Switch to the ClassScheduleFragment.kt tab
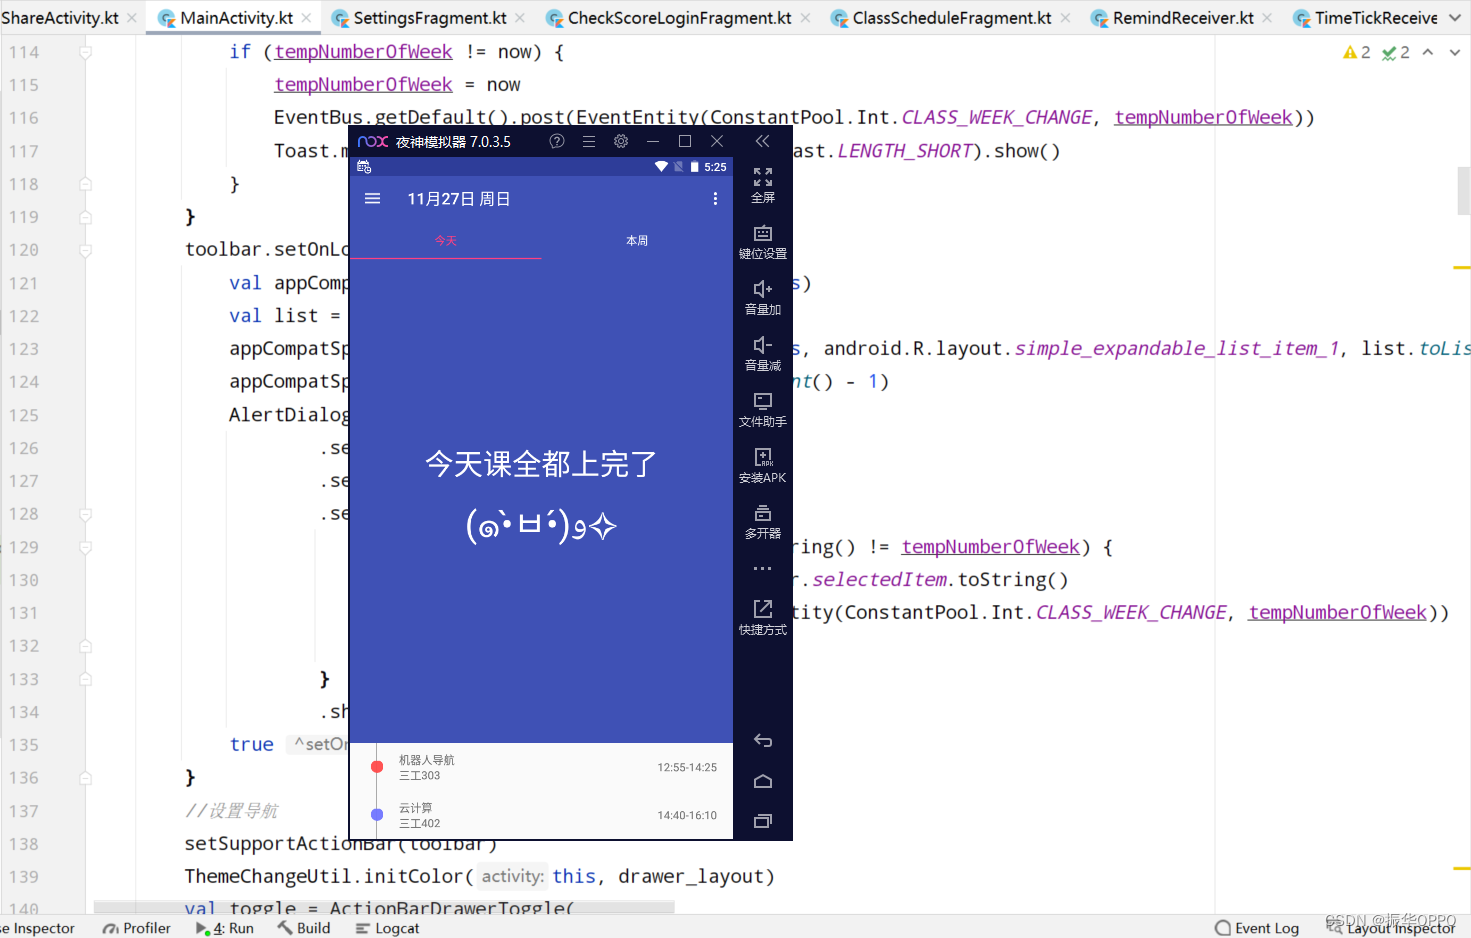The height and width of the screenshot is (938, 1471). point(952,18)
